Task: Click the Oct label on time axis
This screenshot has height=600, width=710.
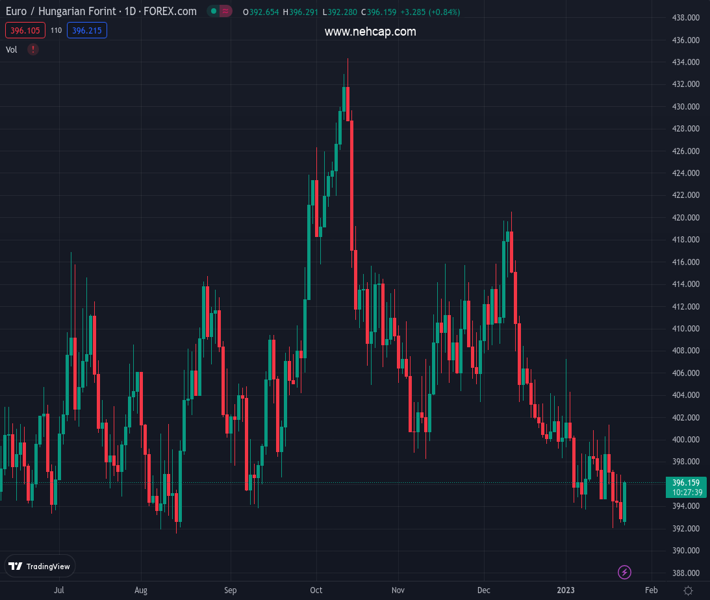Action: tap(316, 591)
